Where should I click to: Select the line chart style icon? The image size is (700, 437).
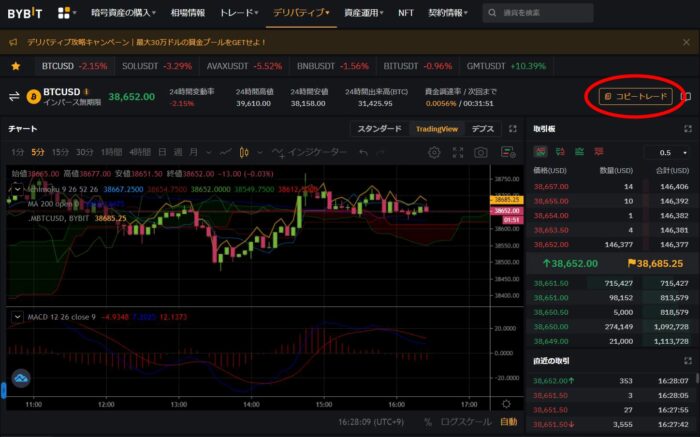[225, 153]
